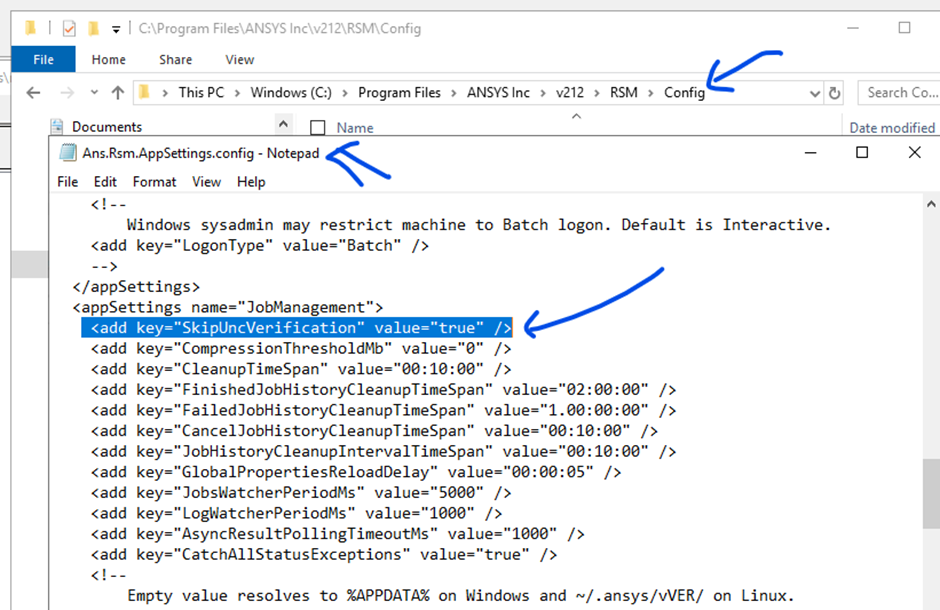Minimize the Notepad window
The image size is (940, 610).
coord(811,153)
